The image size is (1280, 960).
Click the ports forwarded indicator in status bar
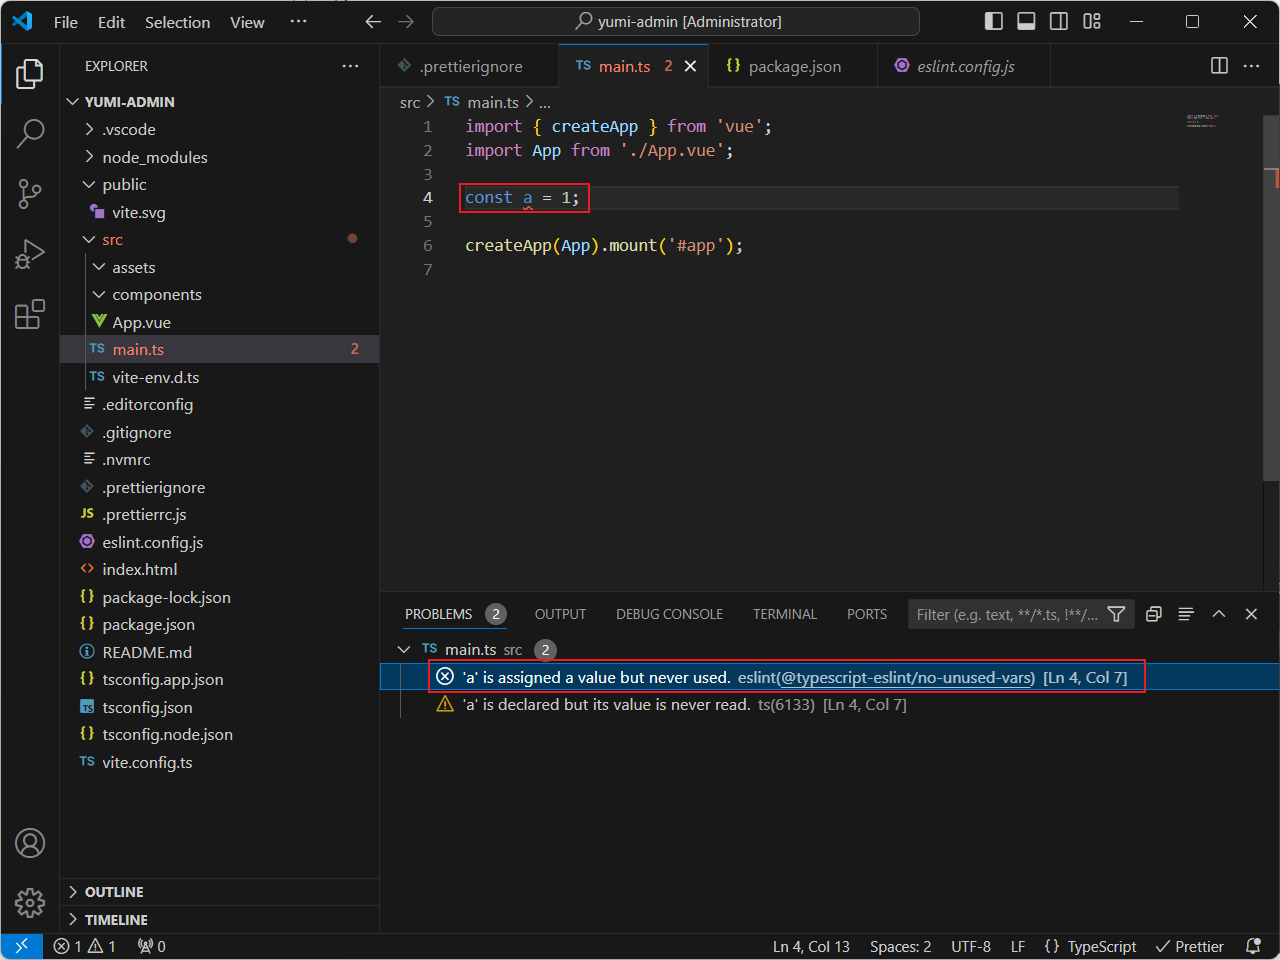pos(152,946)
